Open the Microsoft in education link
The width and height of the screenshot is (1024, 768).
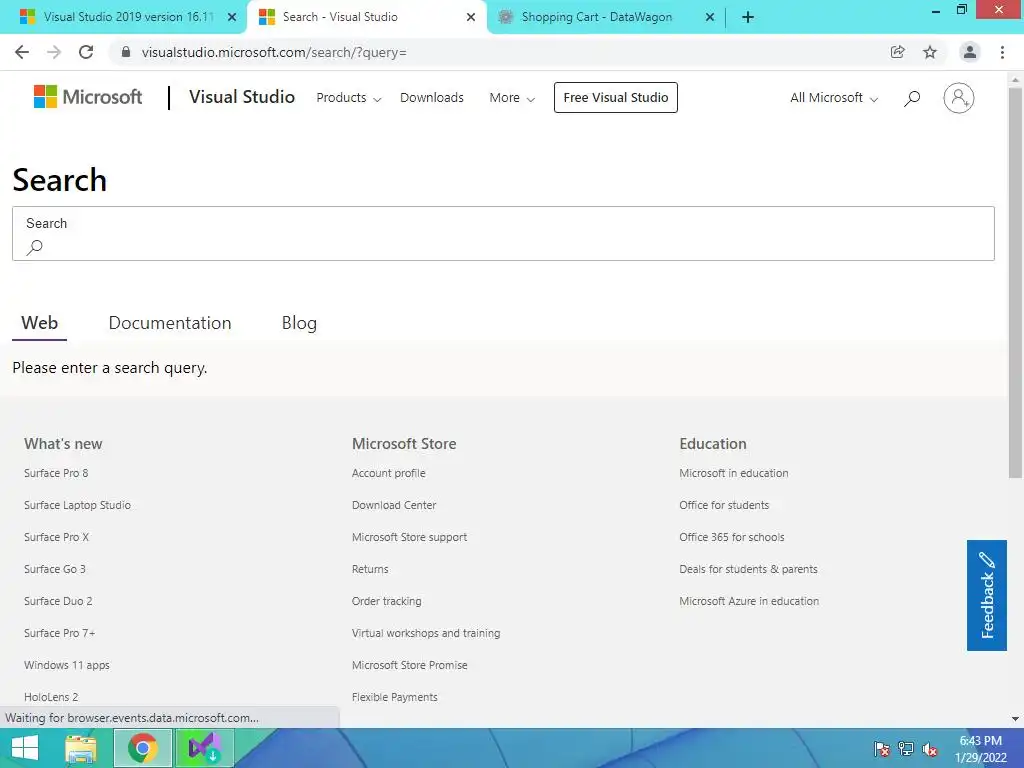(733, 473)
